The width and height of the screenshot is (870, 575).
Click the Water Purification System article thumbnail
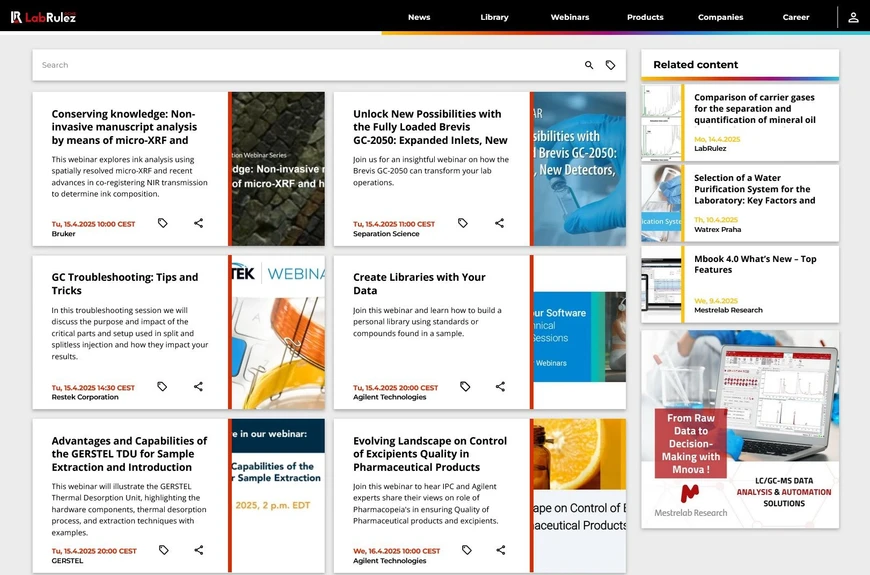tap(661, 203)
